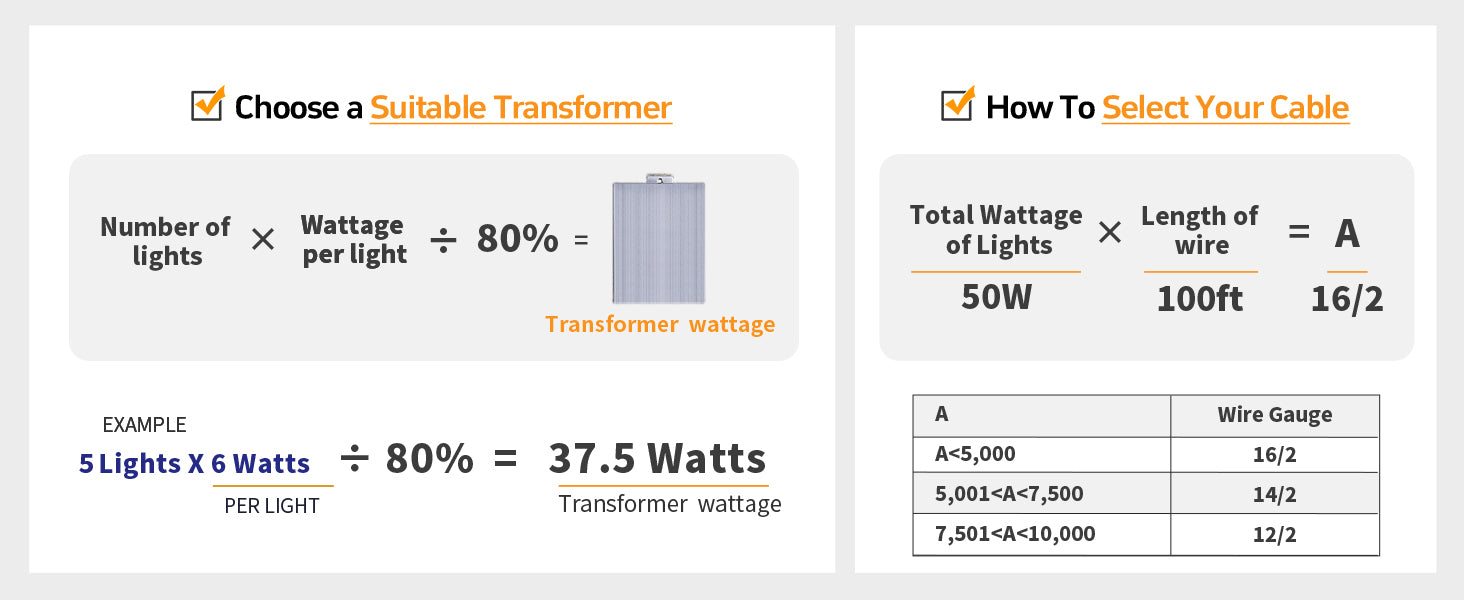Image resolution: width=1464 pixels, height=600 pixels.
Task: Click the orange Transformer wattage label
Action: pos(660,324)
